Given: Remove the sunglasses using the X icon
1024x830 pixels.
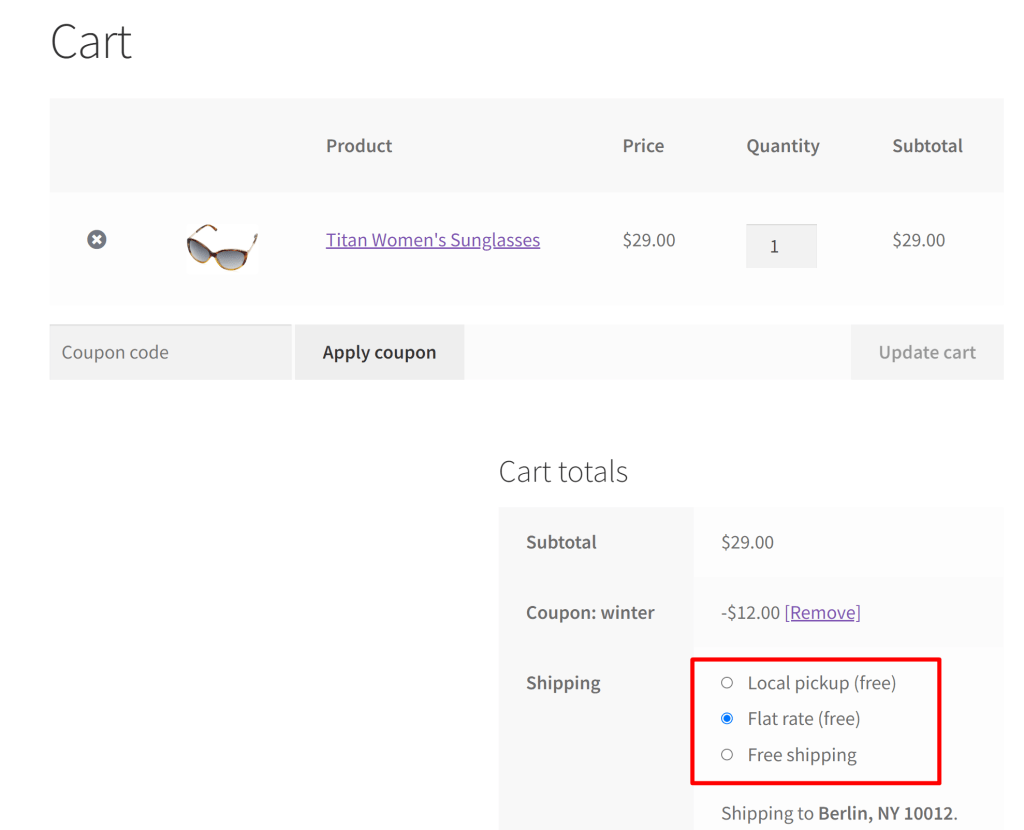Looking at the screenshot, I should click(96, 239).
